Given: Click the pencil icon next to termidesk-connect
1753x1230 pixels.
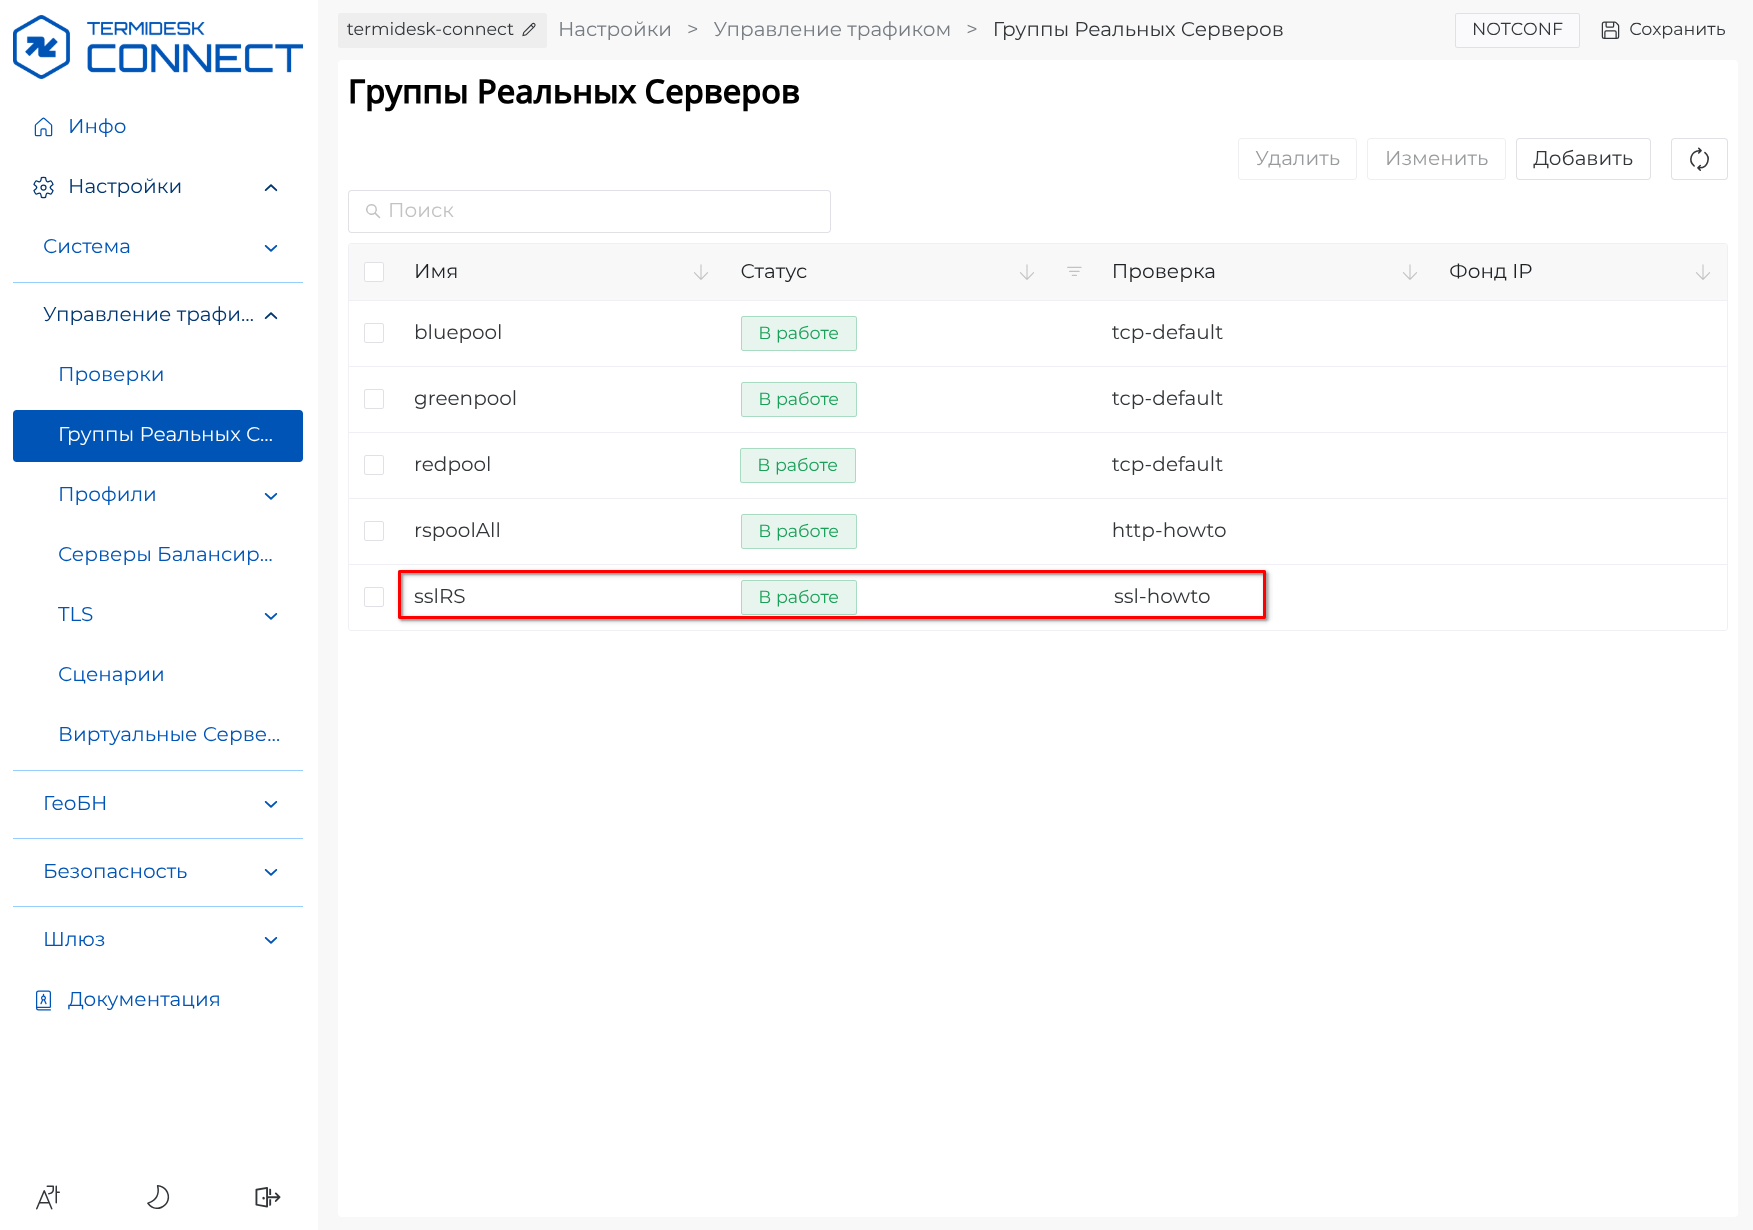Looking at the screenshot, I should (x=529, y=30).
